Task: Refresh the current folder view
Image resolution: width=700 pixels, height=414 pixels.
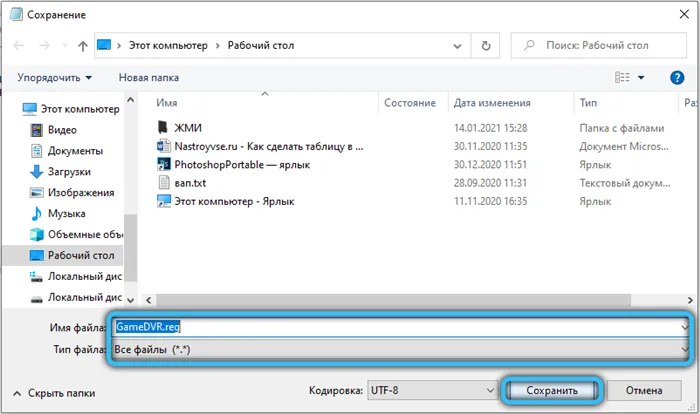Action: pos(486,46)
